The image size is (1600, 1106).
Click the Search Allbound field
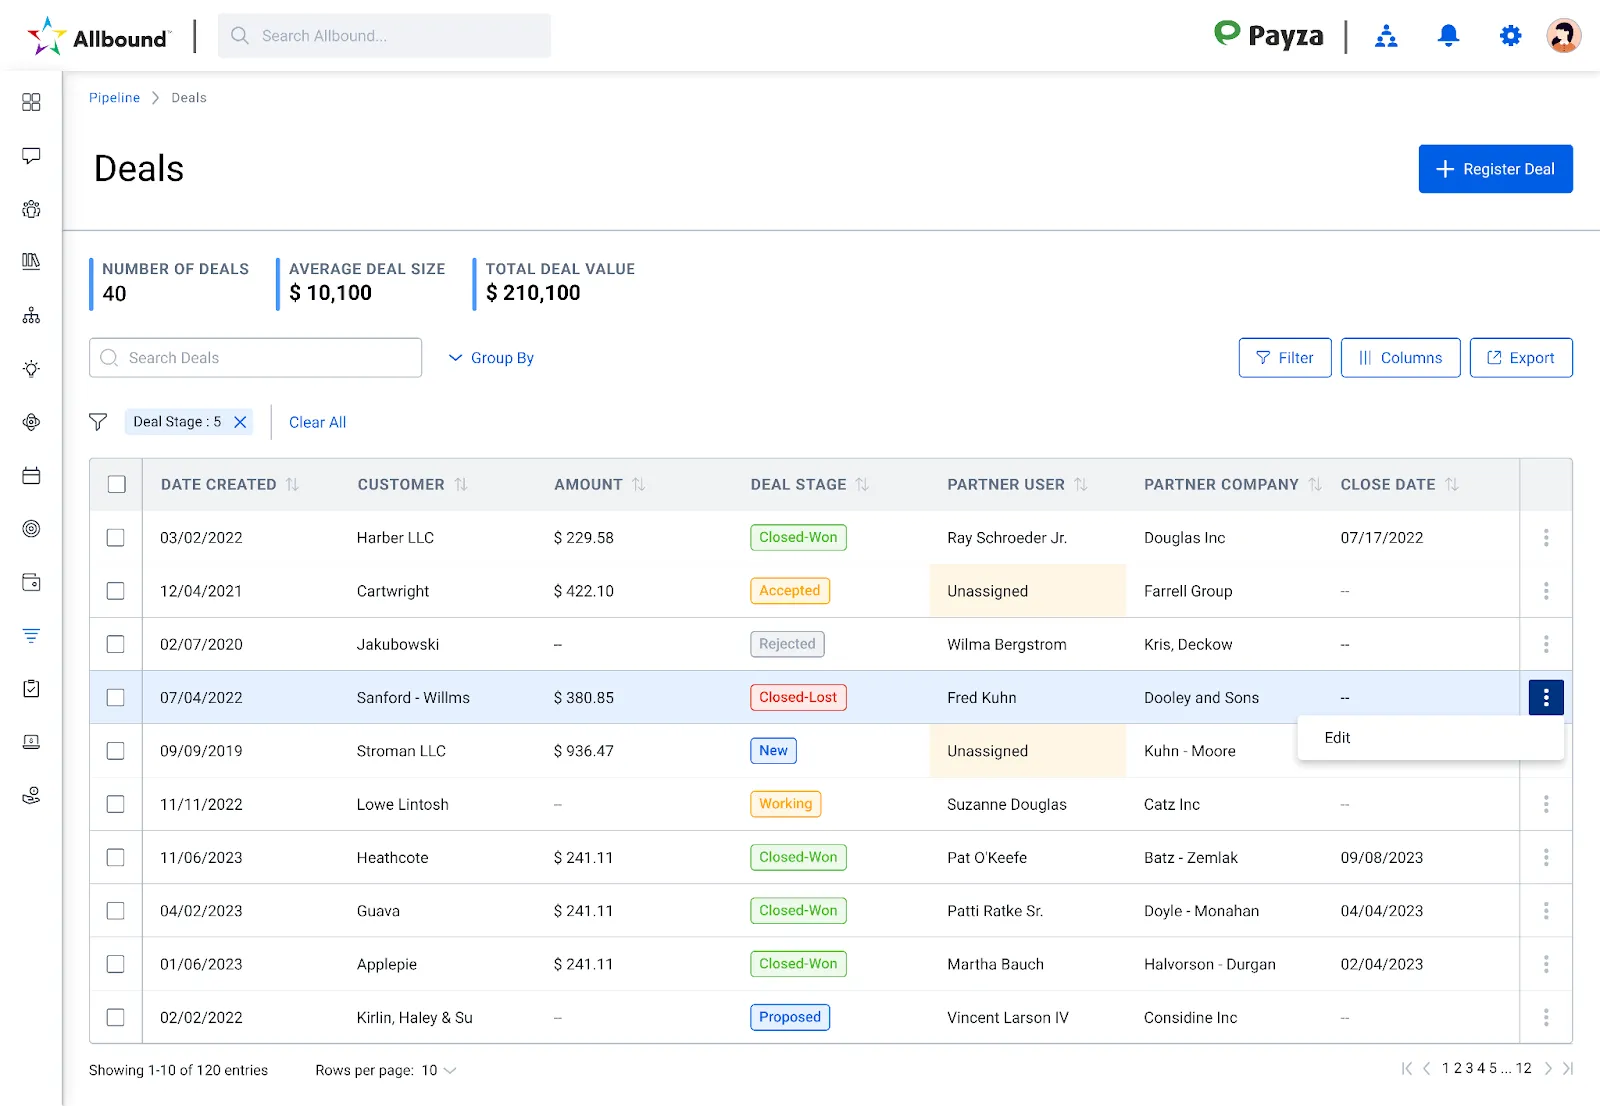[x=384, y=36]
